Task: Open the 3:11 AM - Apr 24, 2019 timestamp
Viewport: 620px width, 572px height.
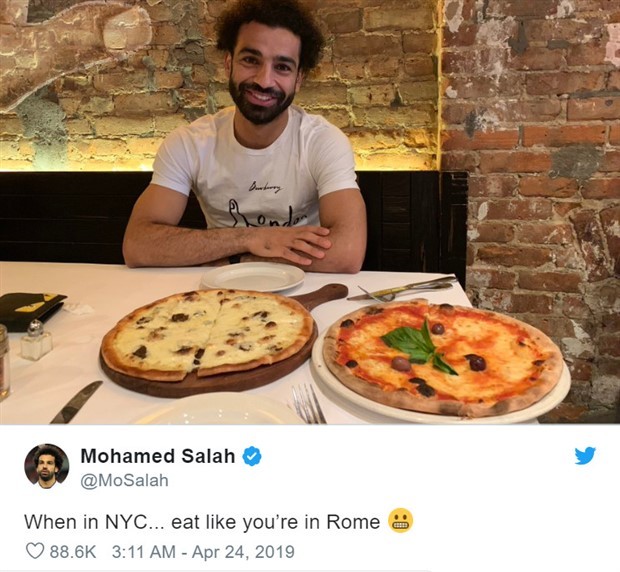Action: (x=203, y=551)
